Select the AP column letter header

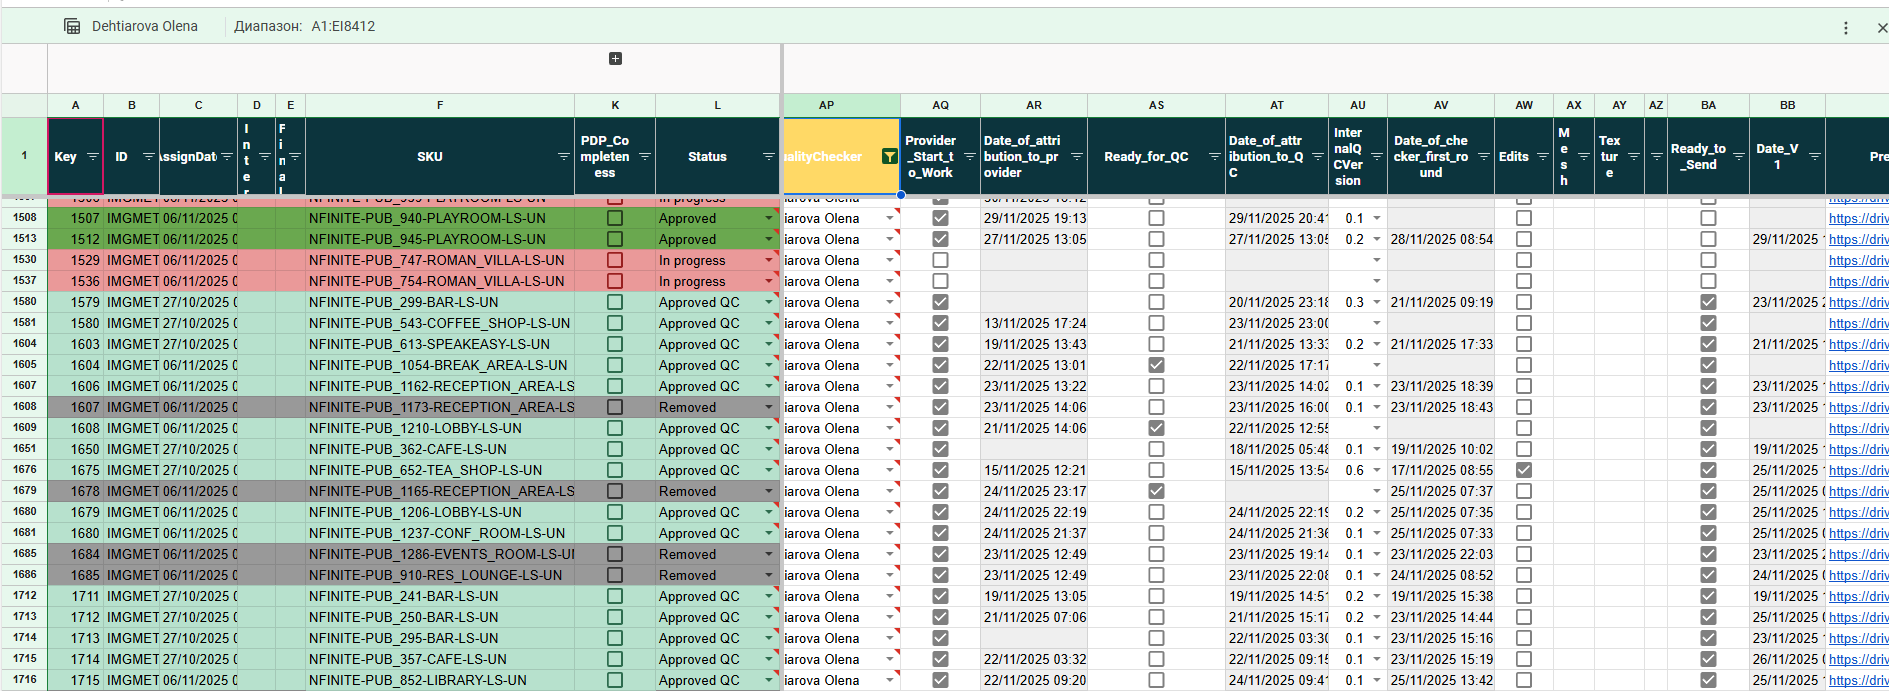pyautogui.click(x=826, y=105)
